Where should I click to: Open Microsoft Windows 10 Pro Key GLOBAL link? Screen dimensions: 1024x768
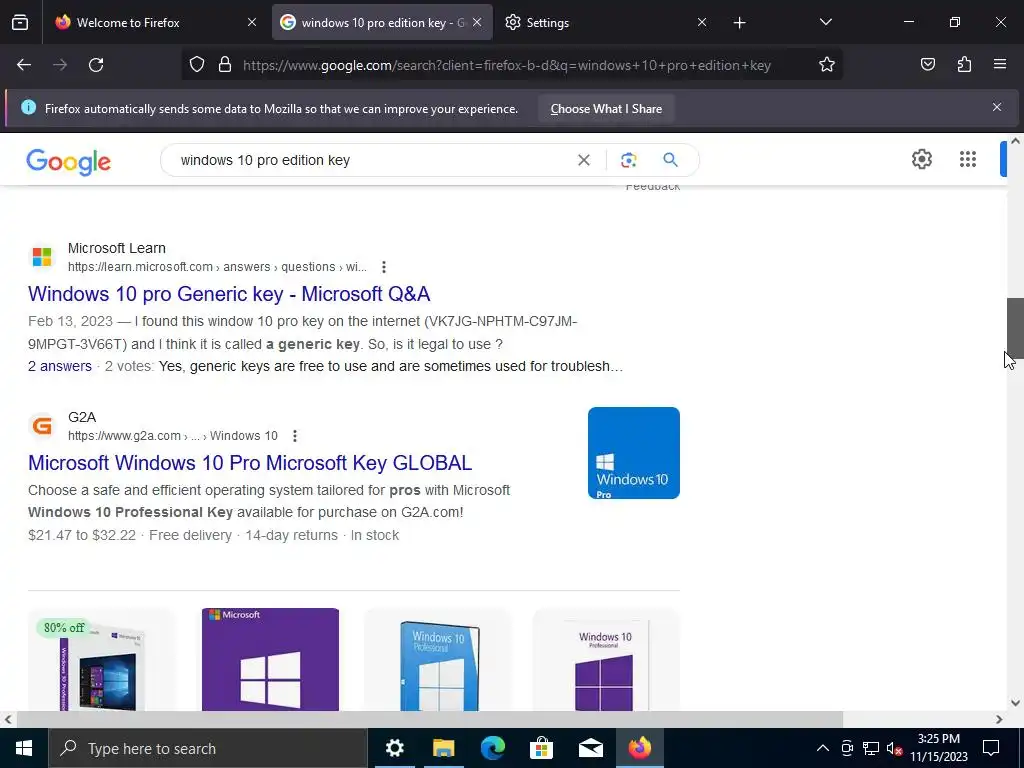250,463
